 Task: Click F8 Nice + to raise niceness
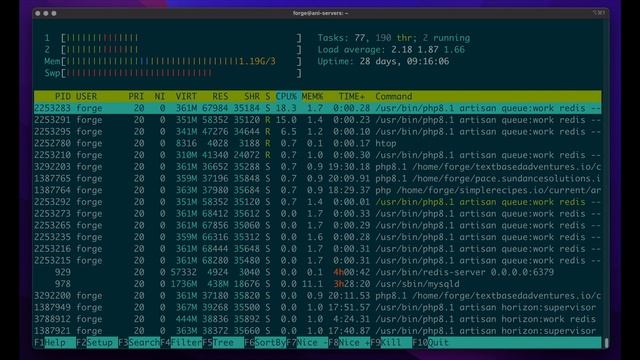click(x=349, y=342)
